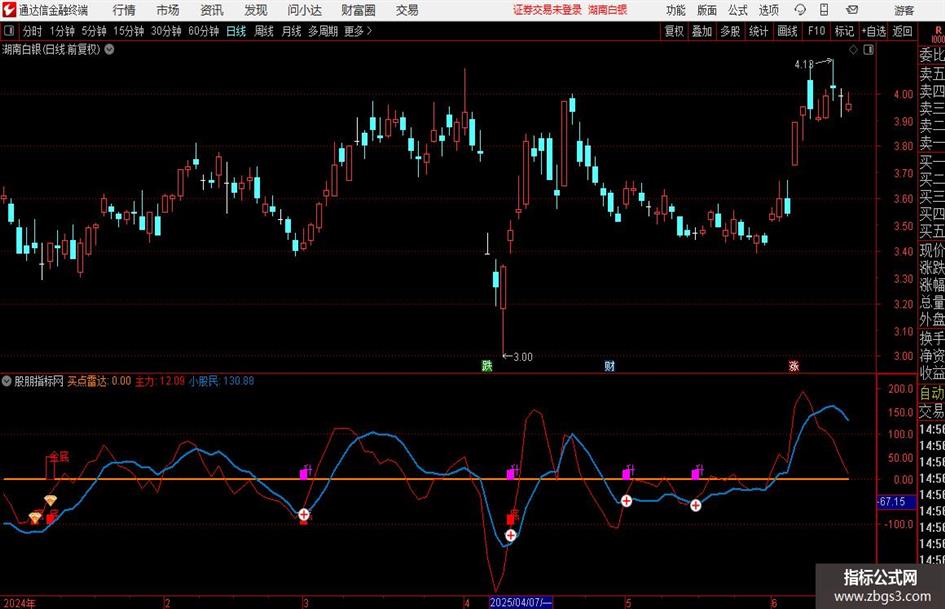
Task: Click the checkmark icon beside 股朋指标网
Action: click(x=7, y=381)
